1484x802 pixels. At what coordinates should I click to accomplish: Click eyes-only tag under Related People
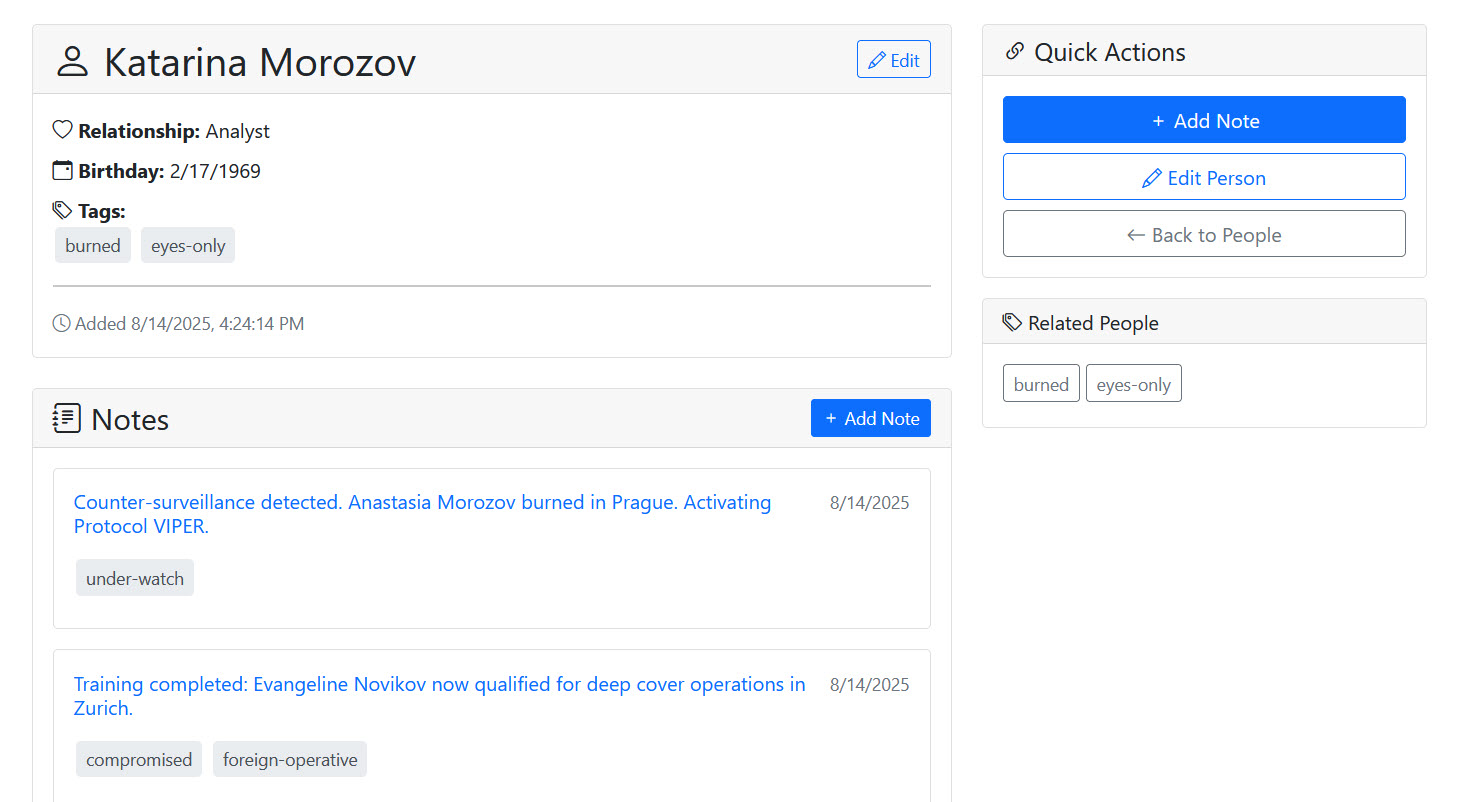[1134, 384]
